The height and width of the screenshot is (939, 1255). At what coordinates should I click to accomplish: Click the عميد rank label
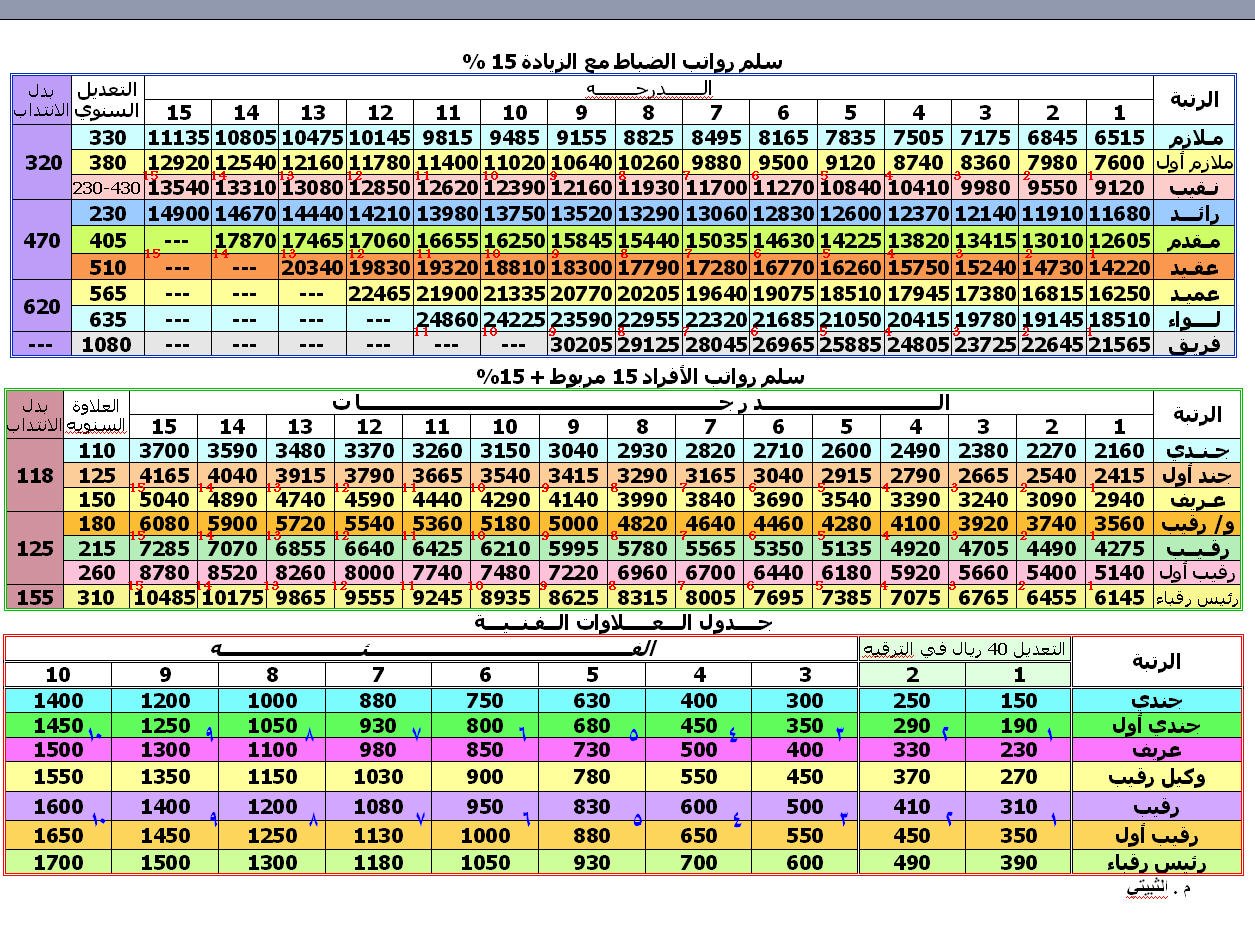tap(1195, 294)
